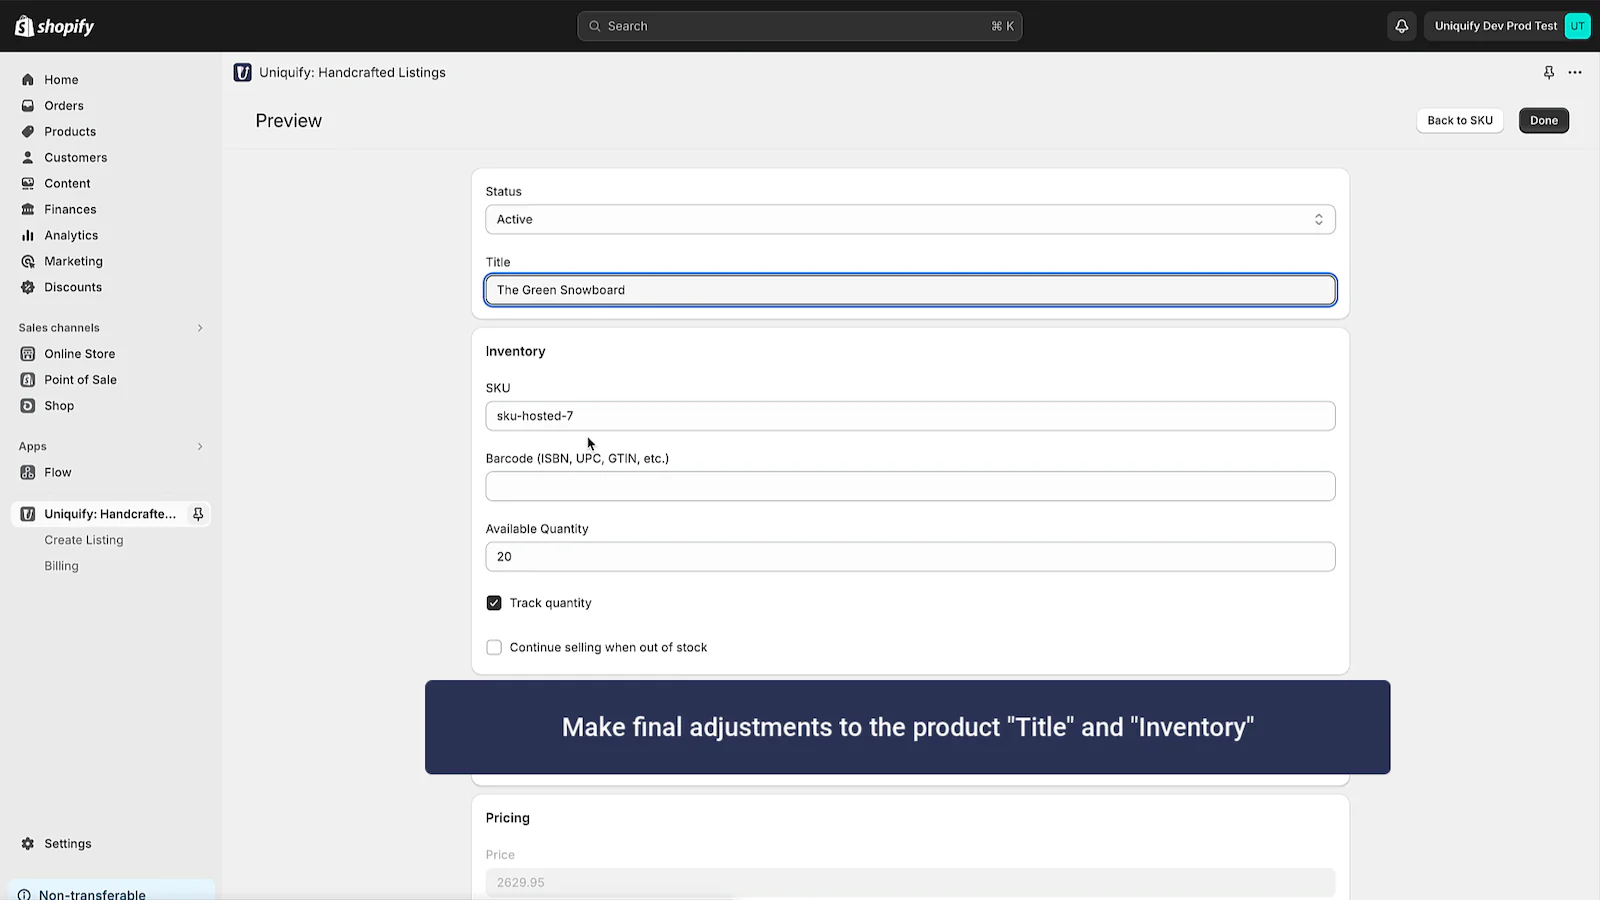The height and width of the screenshot is (900, 1600).
Task: Click the Analytics bar chart icon
Action: 28,235
